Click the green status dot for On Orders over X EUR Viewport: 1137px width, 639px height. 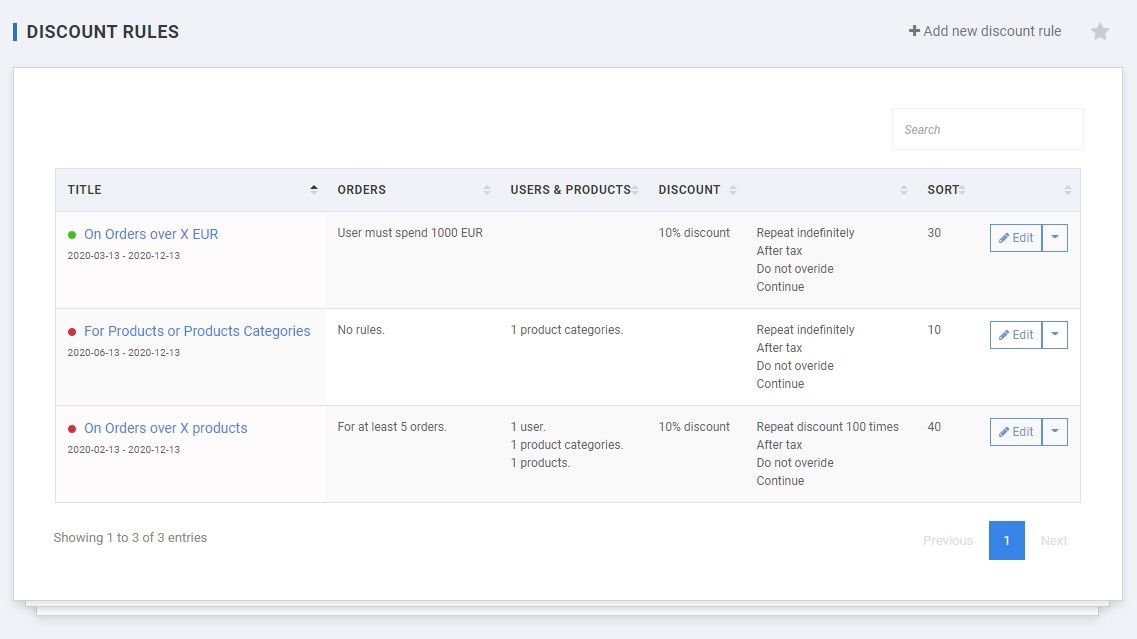click(x=72, y=235)
